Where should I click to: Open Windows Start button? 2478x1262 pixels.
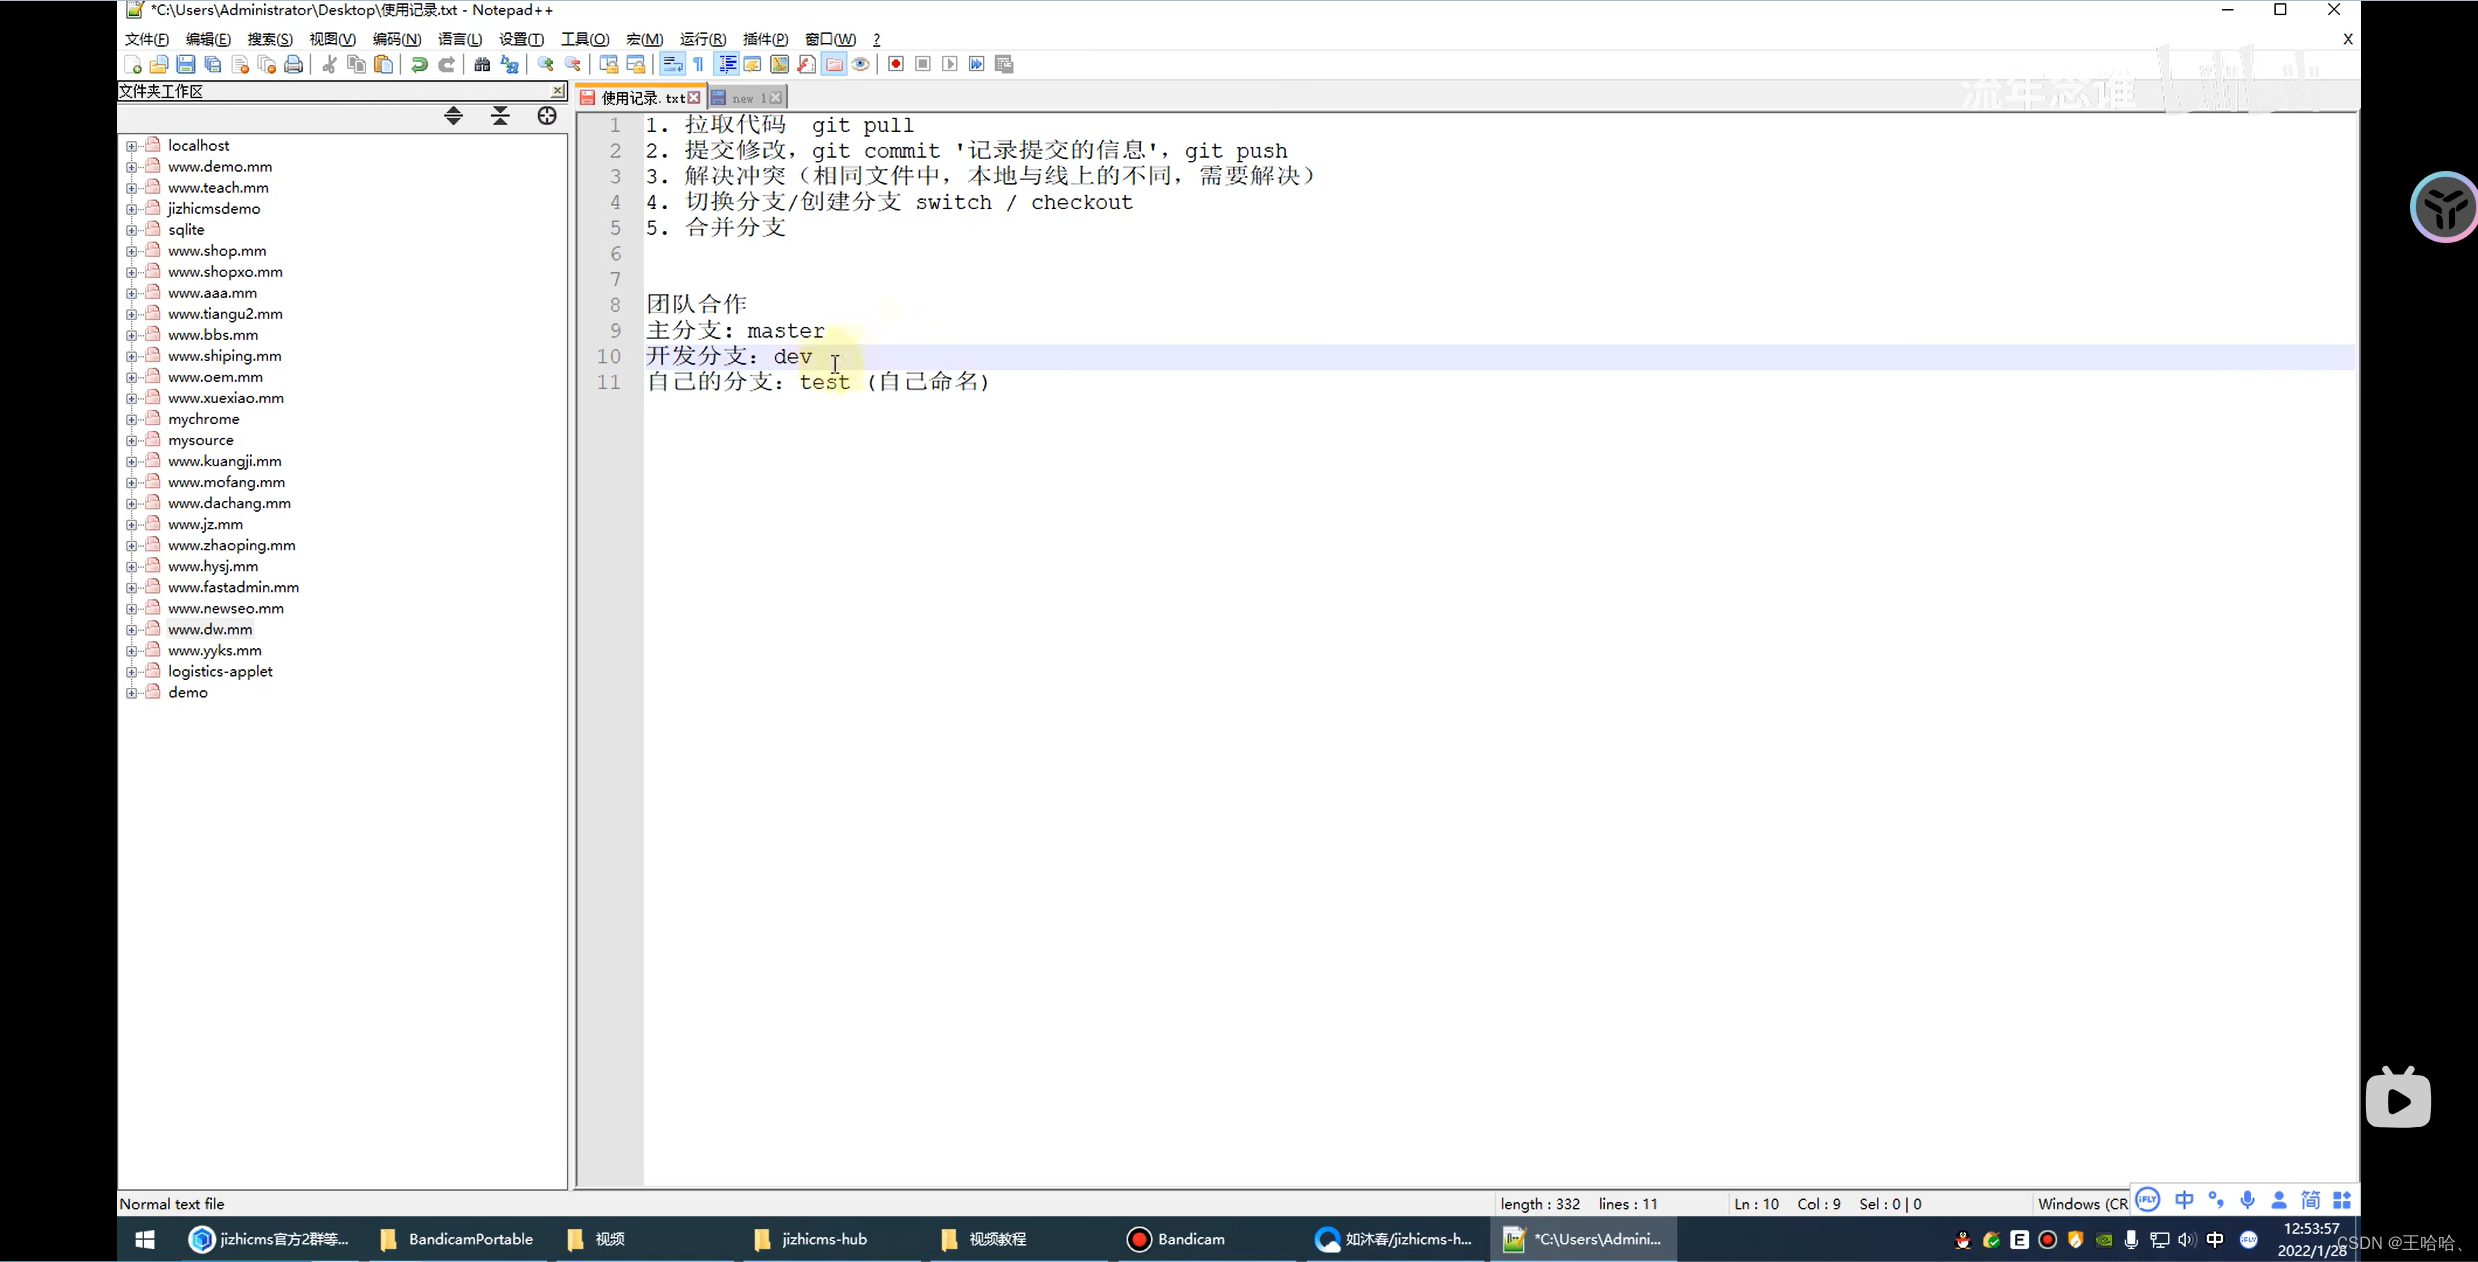click(x=145, y=1239)
